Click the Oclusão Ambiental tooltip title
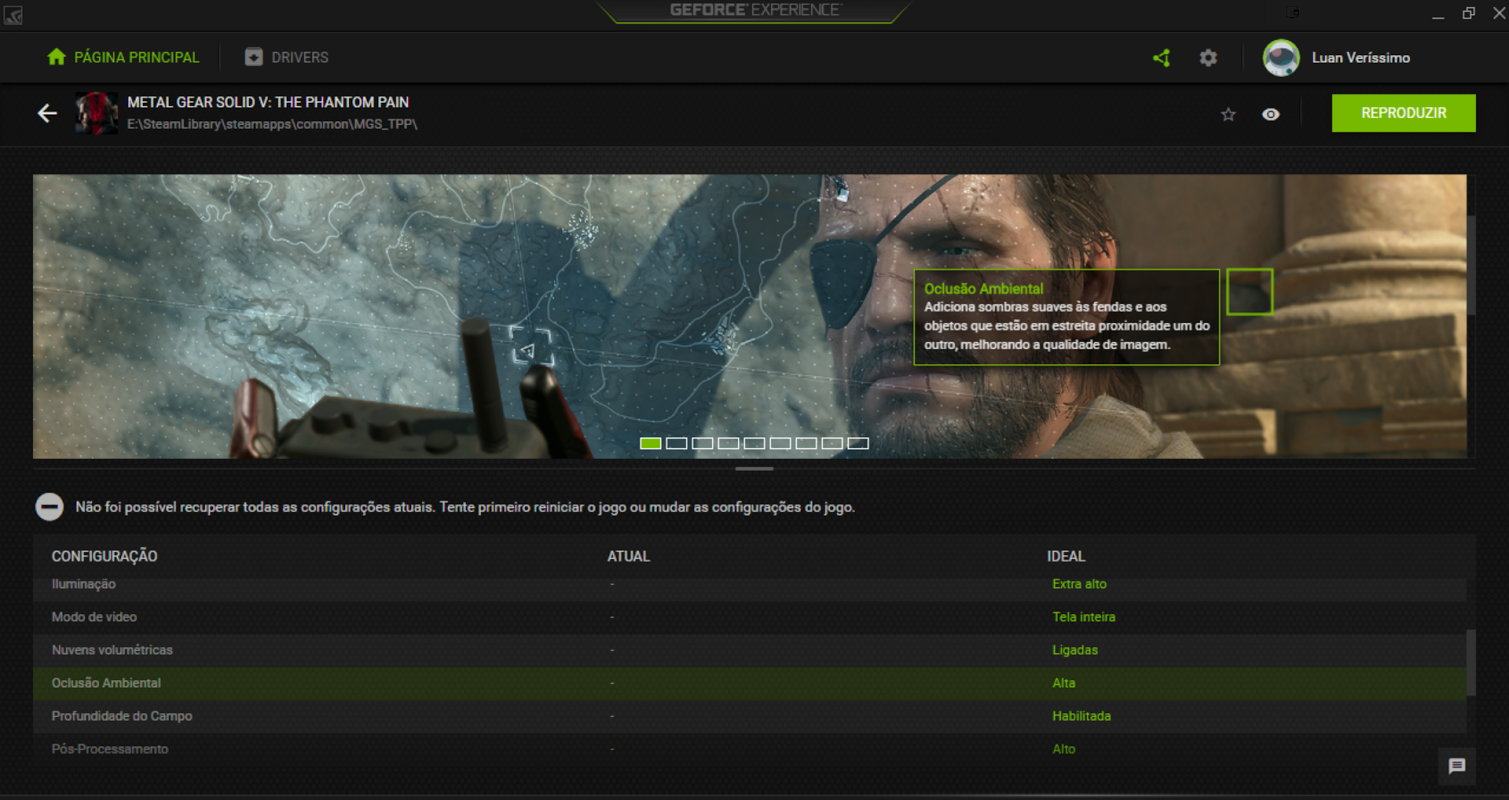 pos(984,289)
